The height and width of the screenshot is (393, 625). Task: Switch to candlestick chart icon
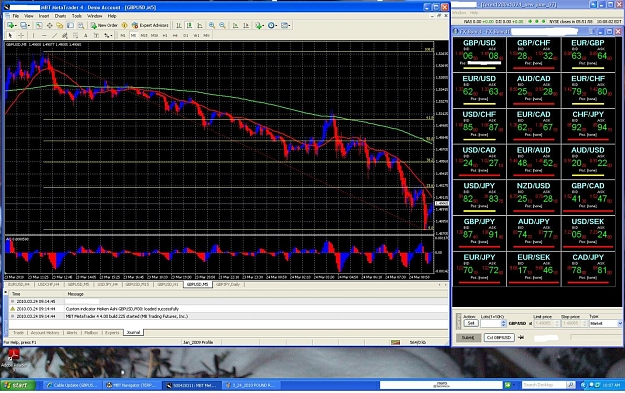189,26
